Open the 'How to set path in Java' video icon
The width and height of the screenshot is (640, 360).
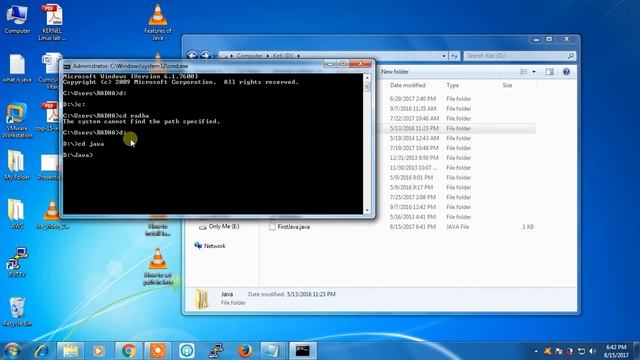click(158, 267)
